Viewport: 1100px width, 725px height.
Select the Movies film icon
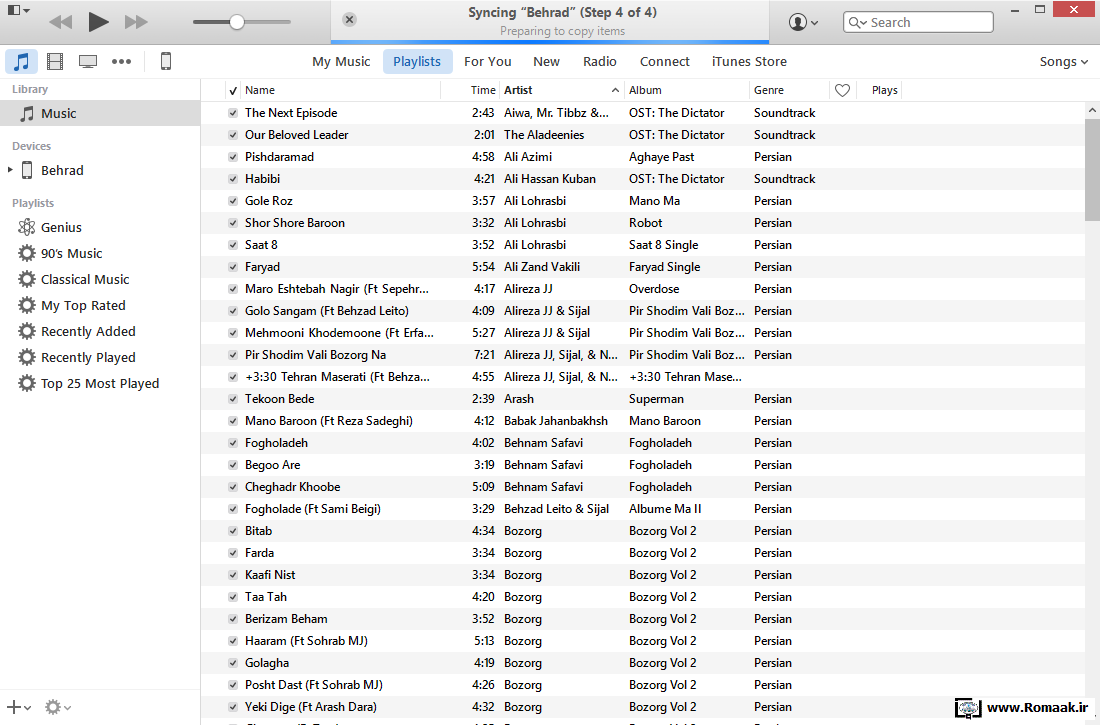tap(55, 61)
